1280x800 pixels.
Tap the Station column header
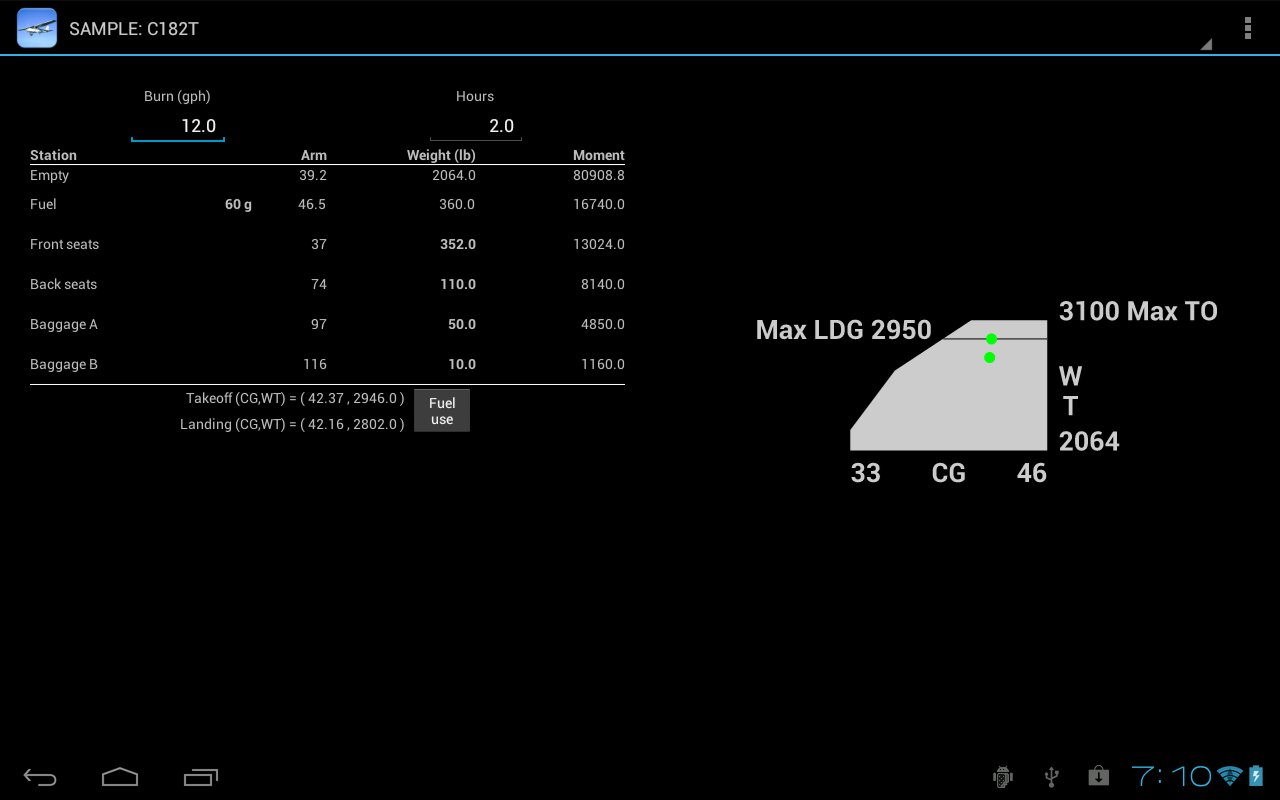53,155
